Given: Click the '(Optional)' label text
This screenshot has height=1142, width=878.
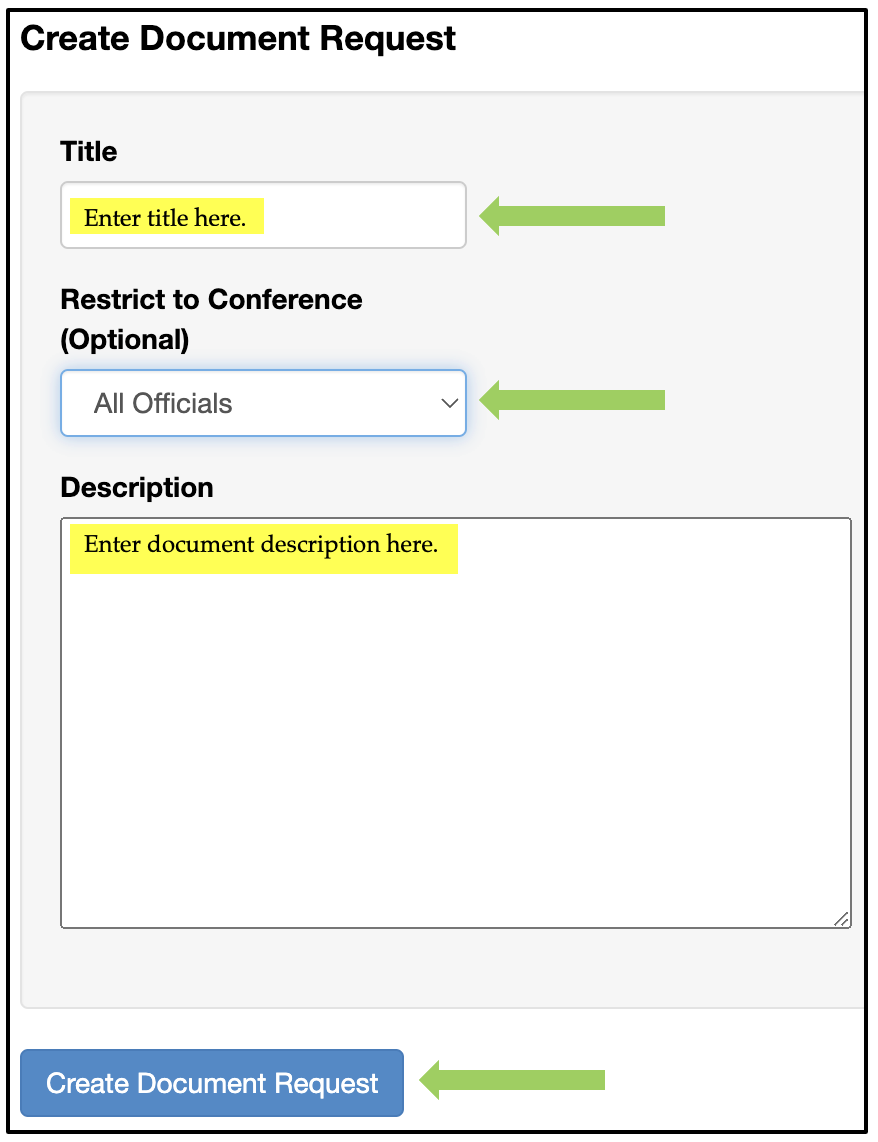Looking at the screenshot, I should [124, 339].
